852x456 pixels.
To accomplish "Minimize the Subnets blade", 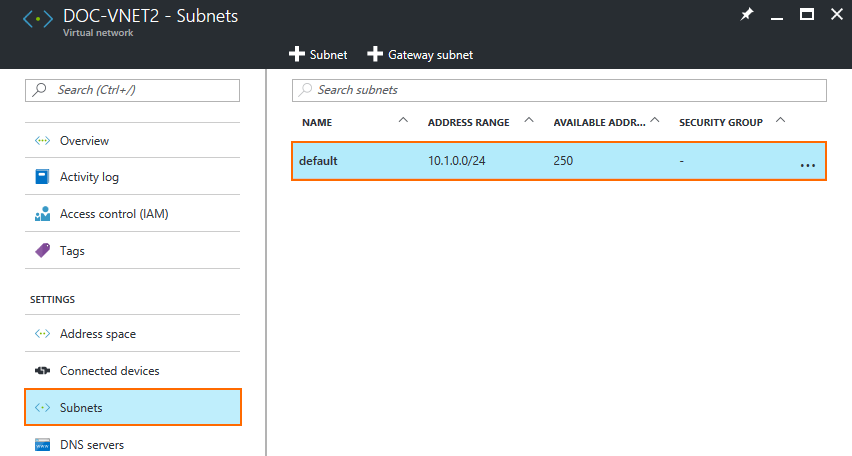I will tap(777, 18).
